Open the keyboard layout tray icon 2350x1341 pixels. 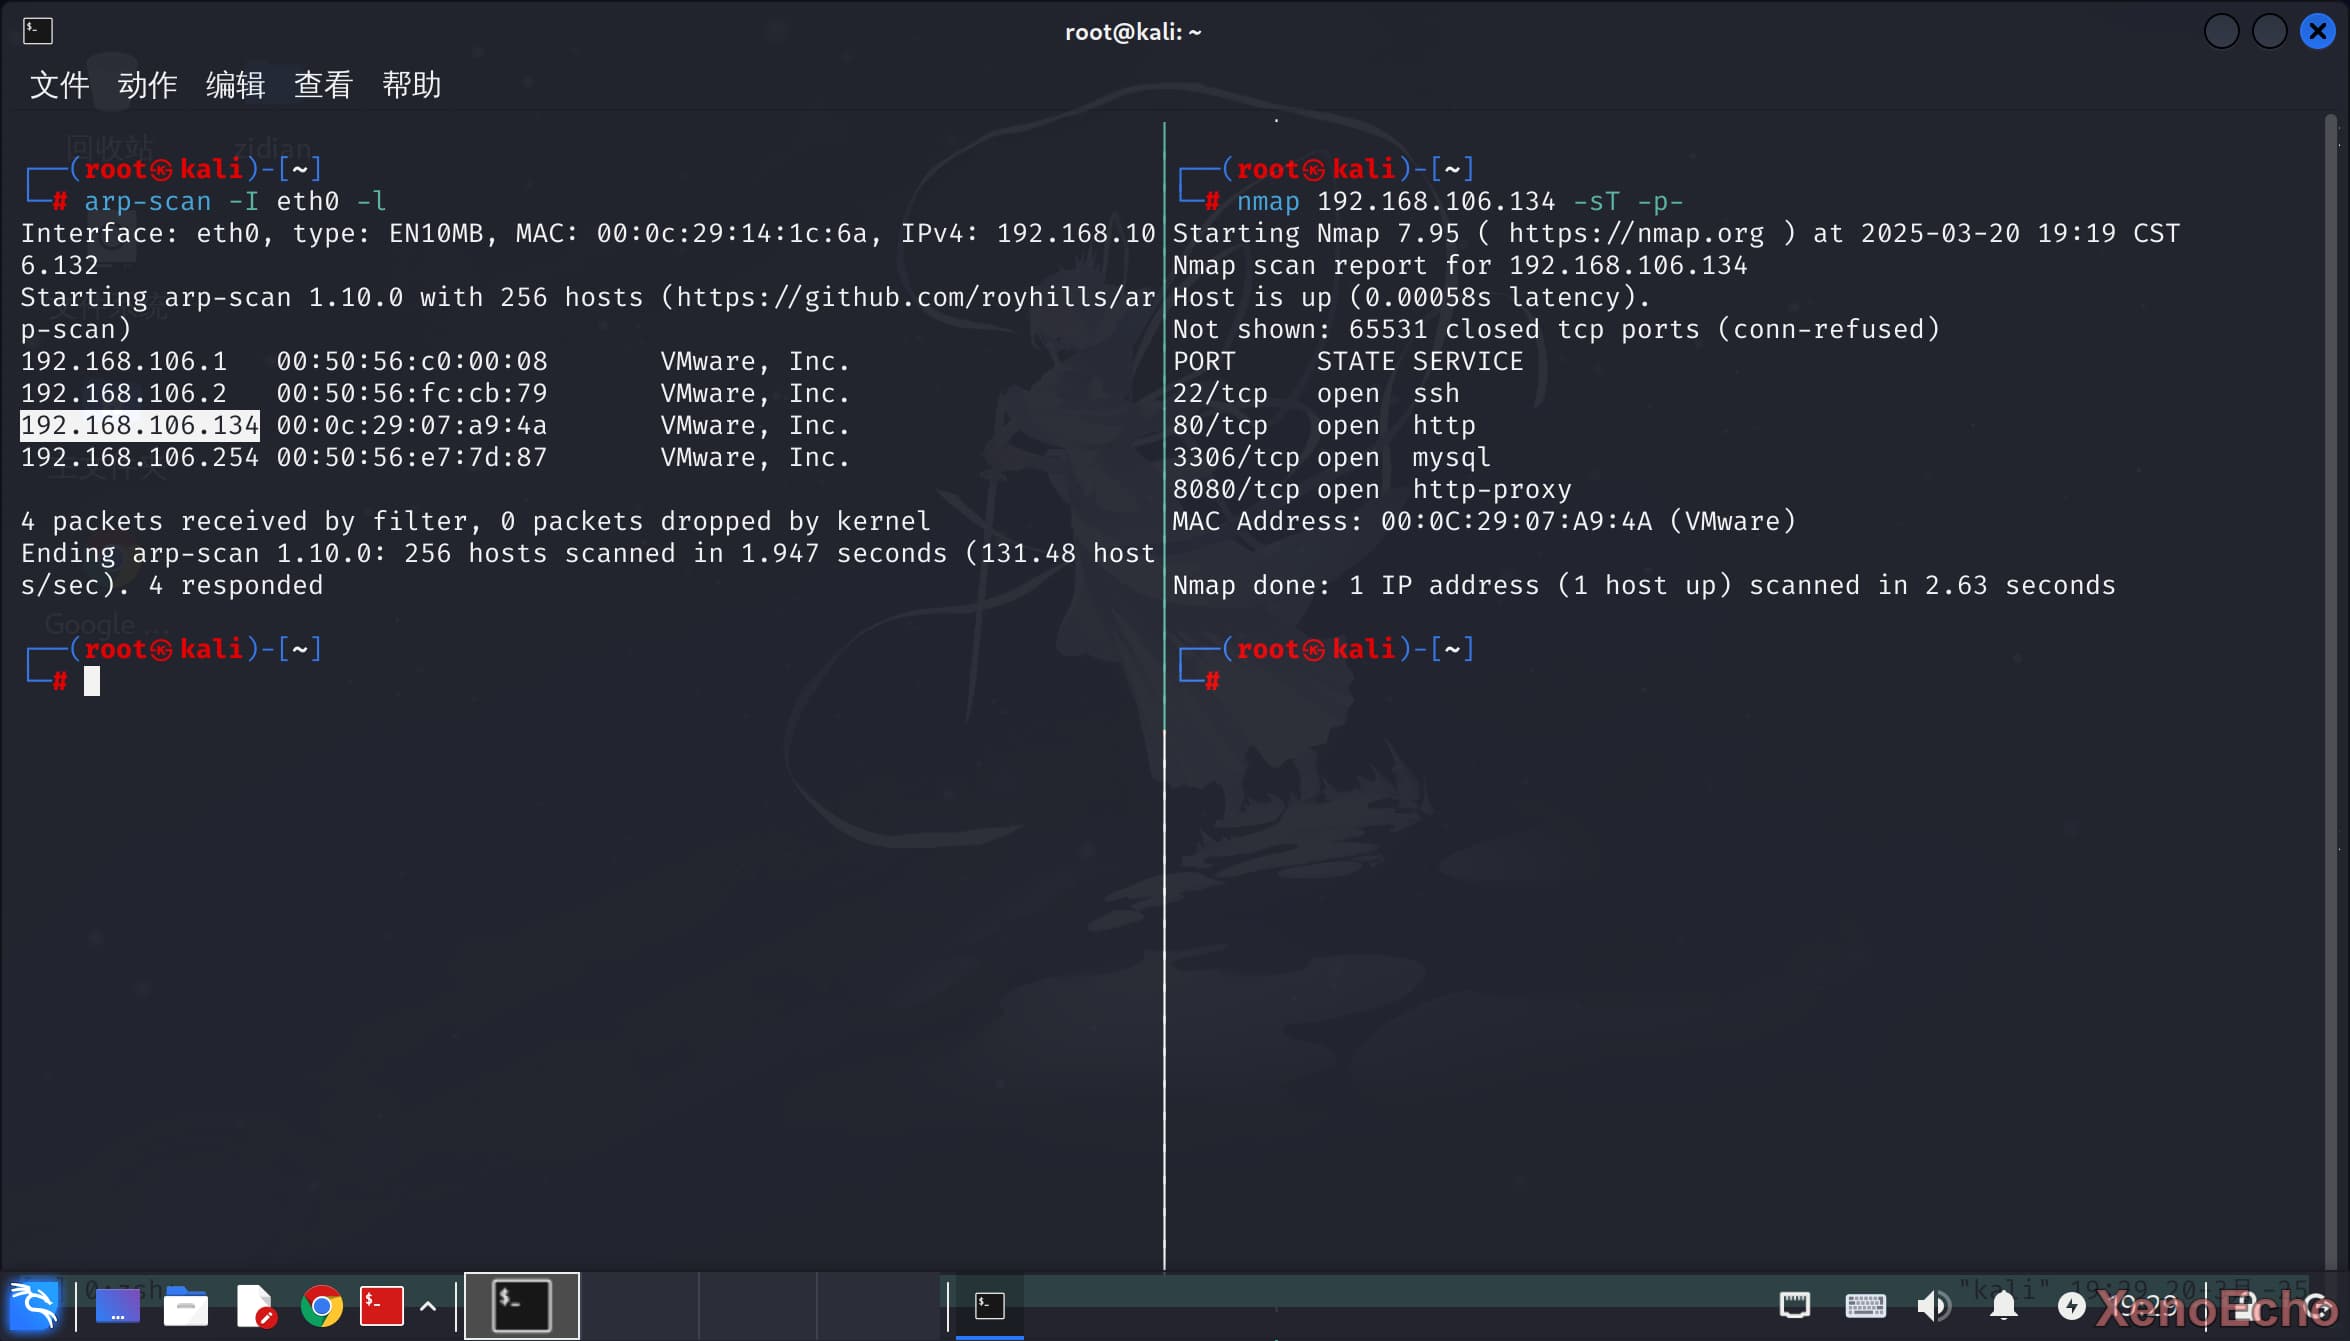tap(1865, 1305)
